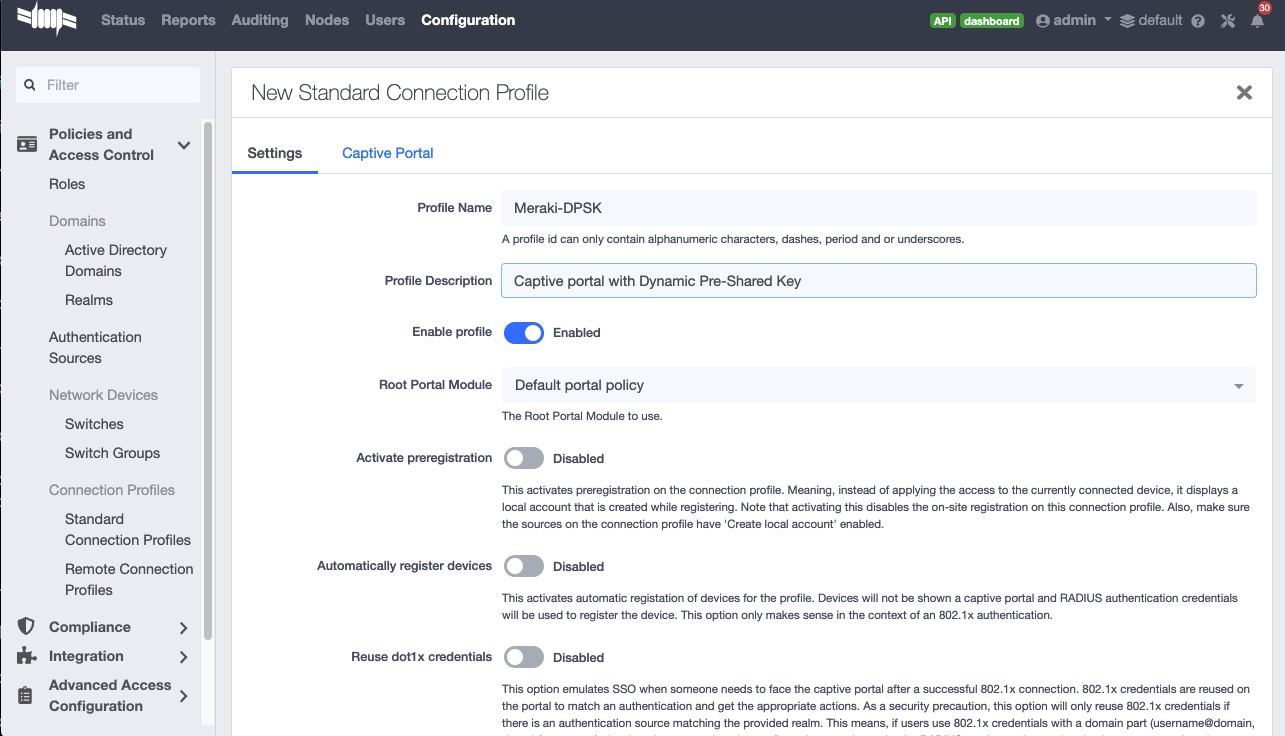Switch to the Captive Portal tab

pyautogui.click(x=387, y=153)
